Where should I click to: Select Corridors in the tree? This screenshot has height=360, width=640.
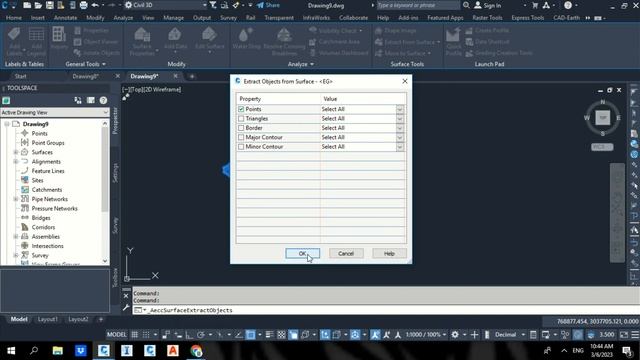(x=43, y=227)
